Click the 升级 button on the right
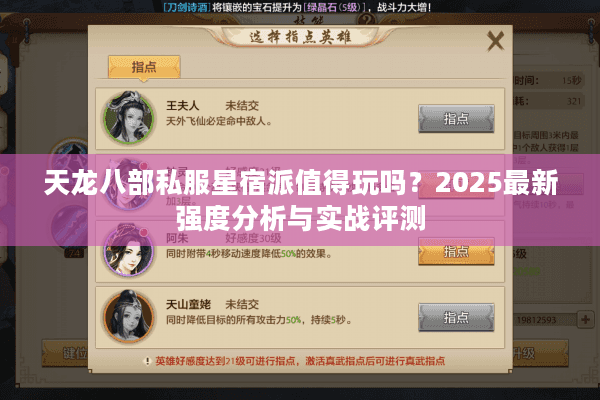 (x=540, y=353)
